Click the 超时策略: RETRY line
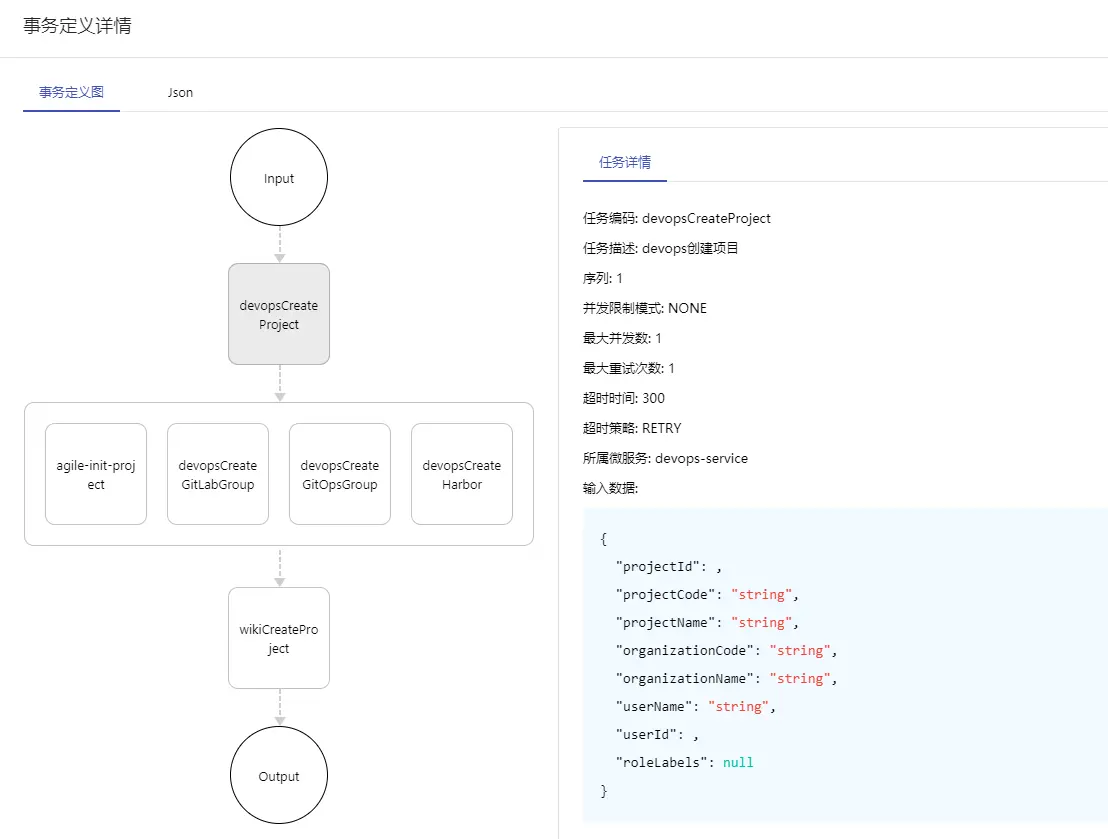The width and height of the screenshot is (1108, 839). pyautogui.click(x=632, y=428)
